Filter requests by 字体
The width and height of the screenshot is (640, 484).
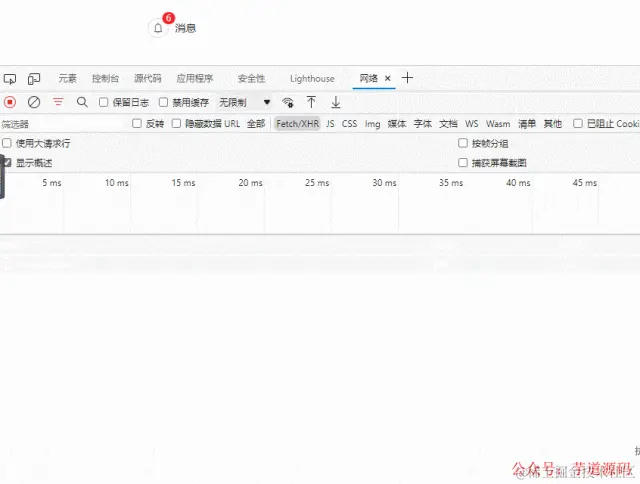click(422, 124)
